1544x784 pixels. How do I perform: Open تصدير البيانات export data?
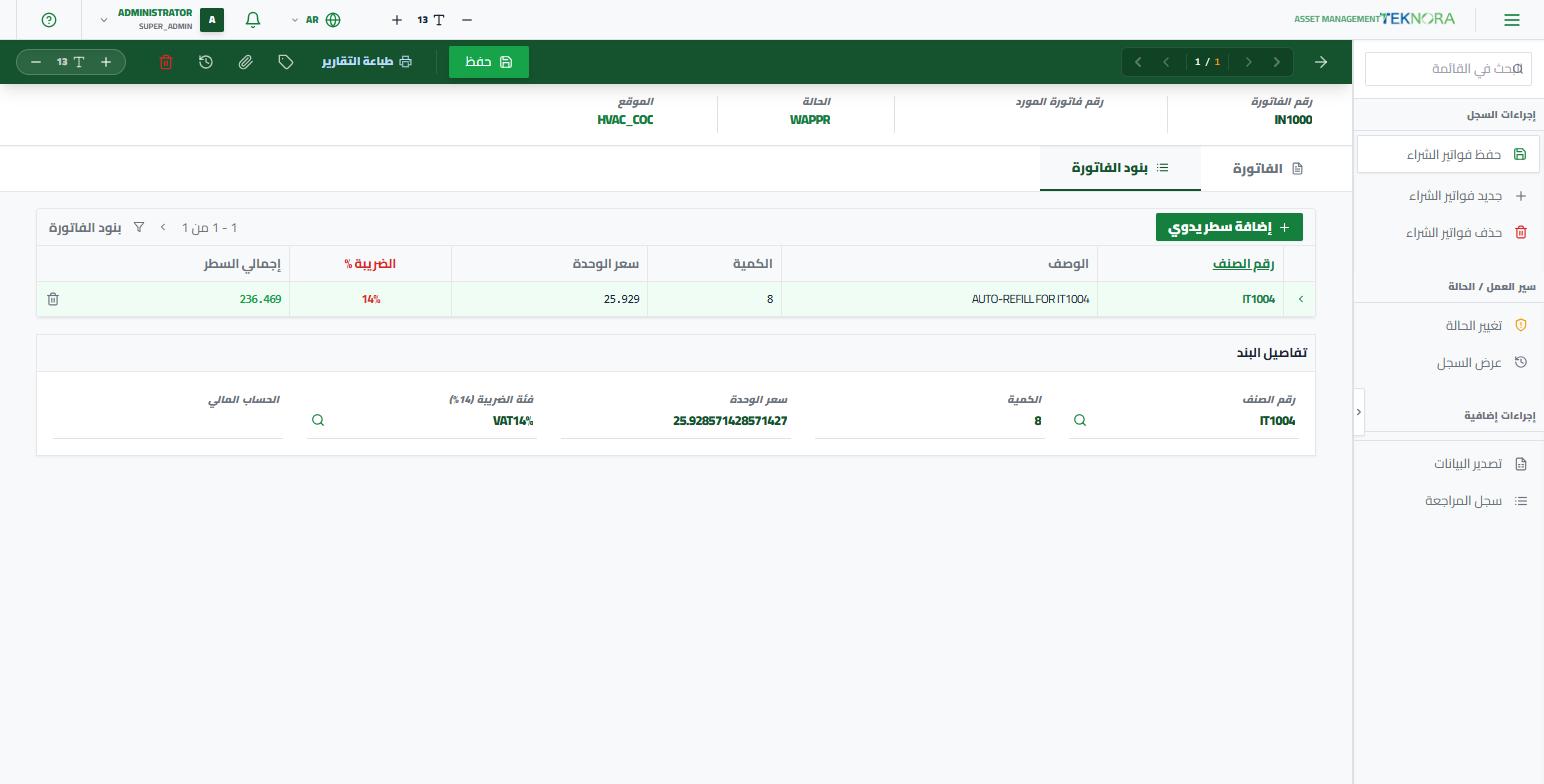pos(1448,463)
